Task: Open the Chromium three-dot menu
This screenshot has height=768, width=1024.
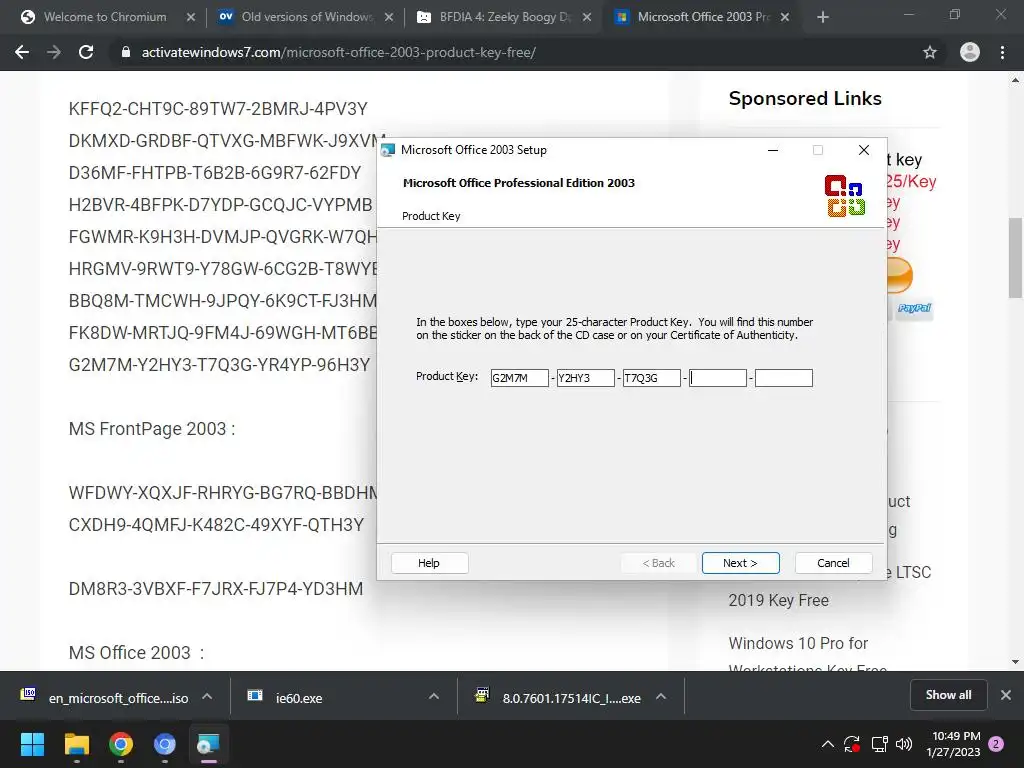Action: point(1002,52)
